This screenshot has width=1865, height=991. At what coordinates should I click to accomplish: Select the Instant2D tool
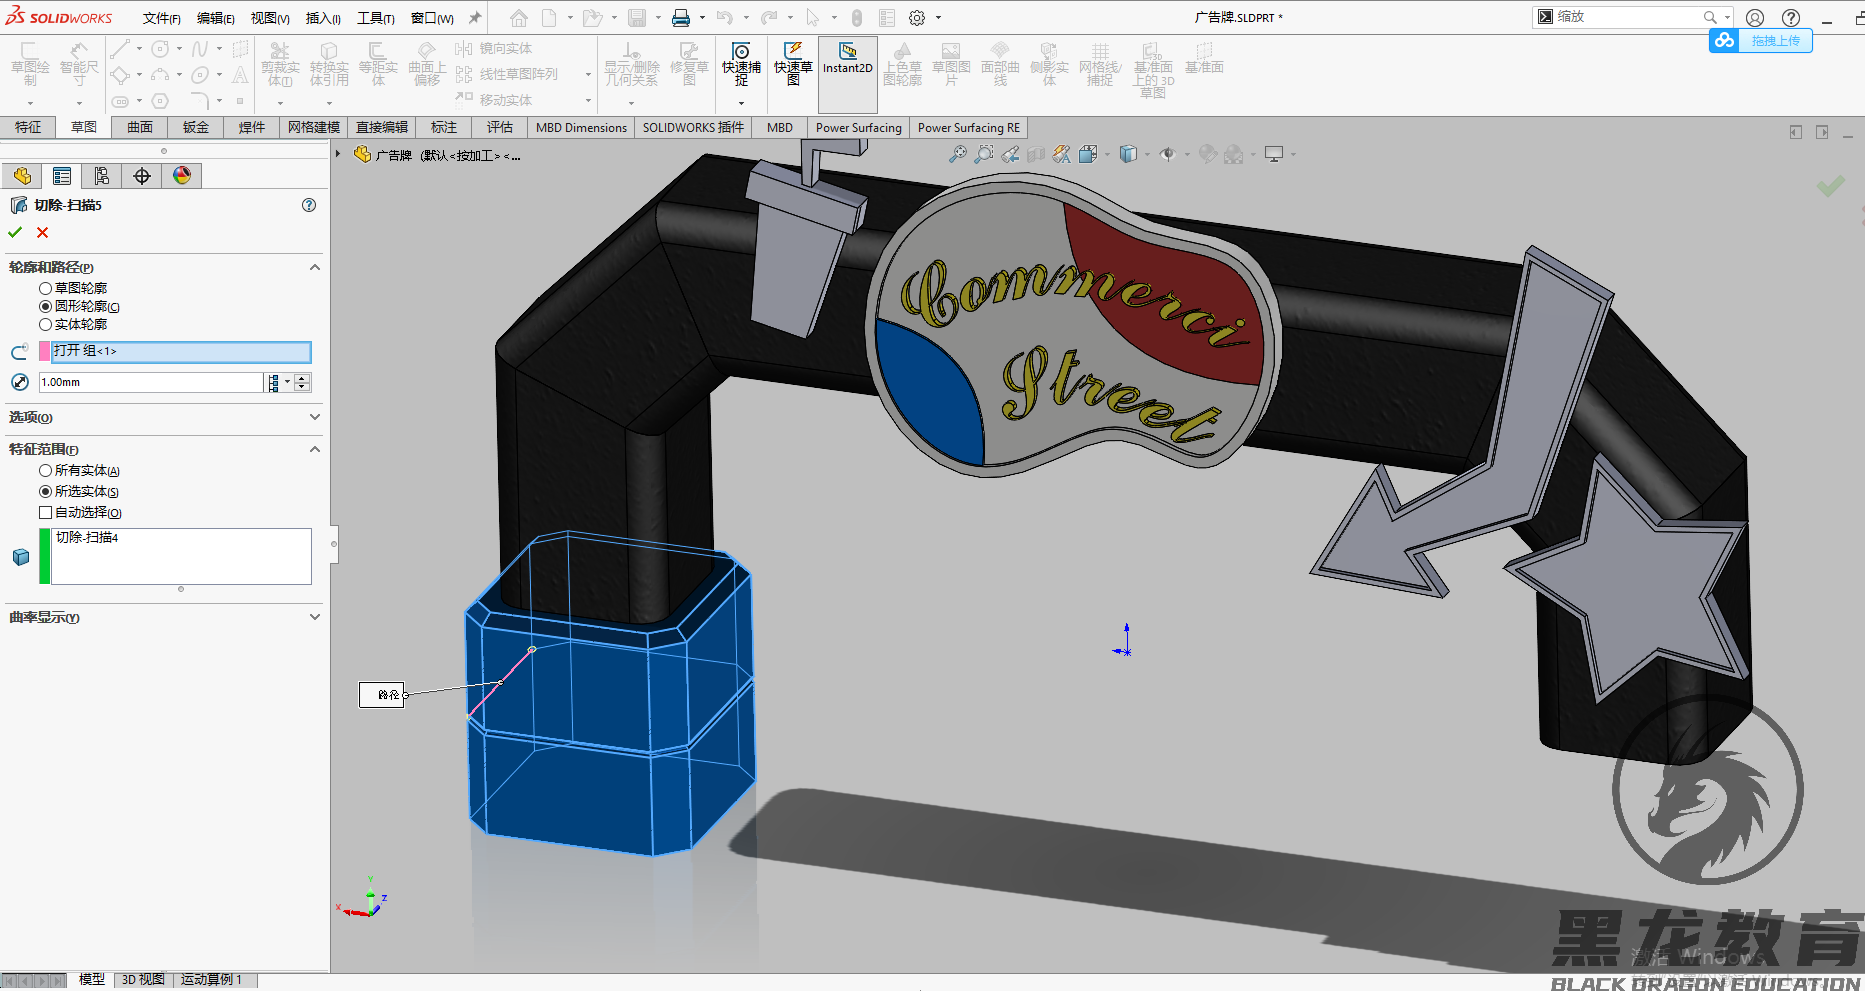point(847,66)
